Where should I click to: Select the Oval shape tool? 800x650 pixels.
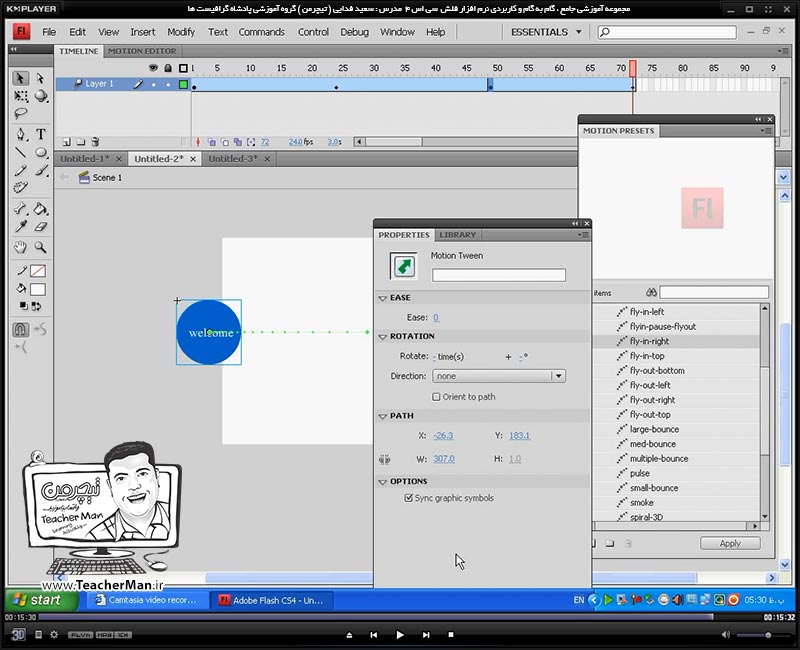pos(41,152)
